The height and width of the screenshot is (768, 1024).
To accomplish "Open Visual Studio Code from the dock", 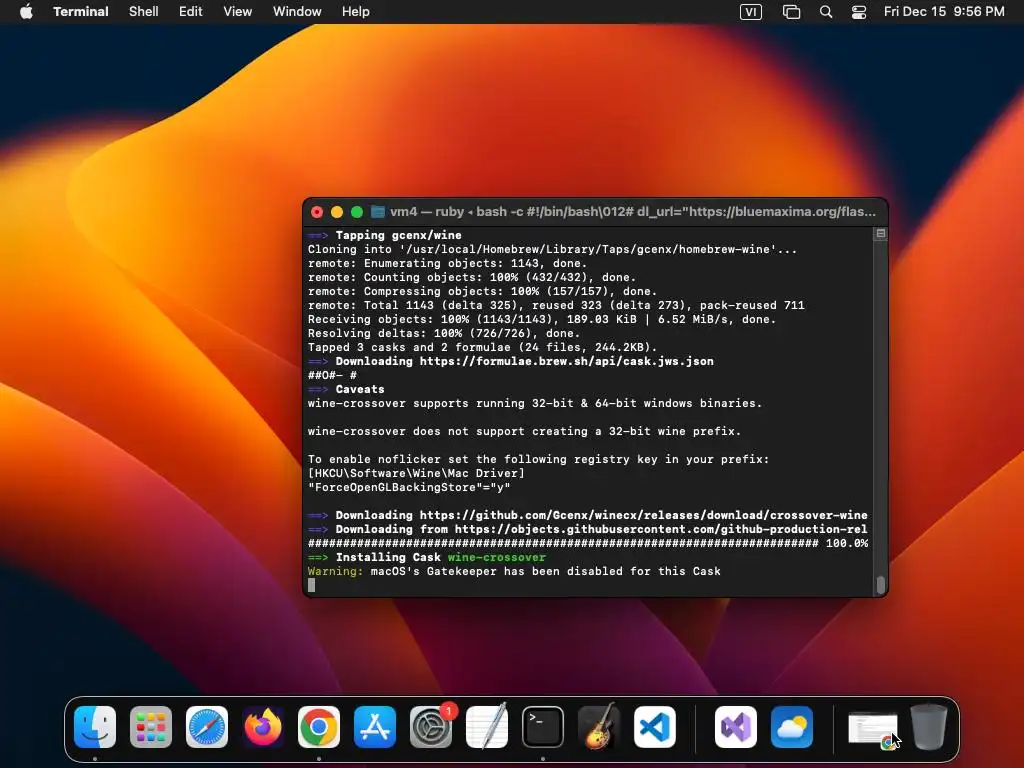I will [x=655, y=727].
